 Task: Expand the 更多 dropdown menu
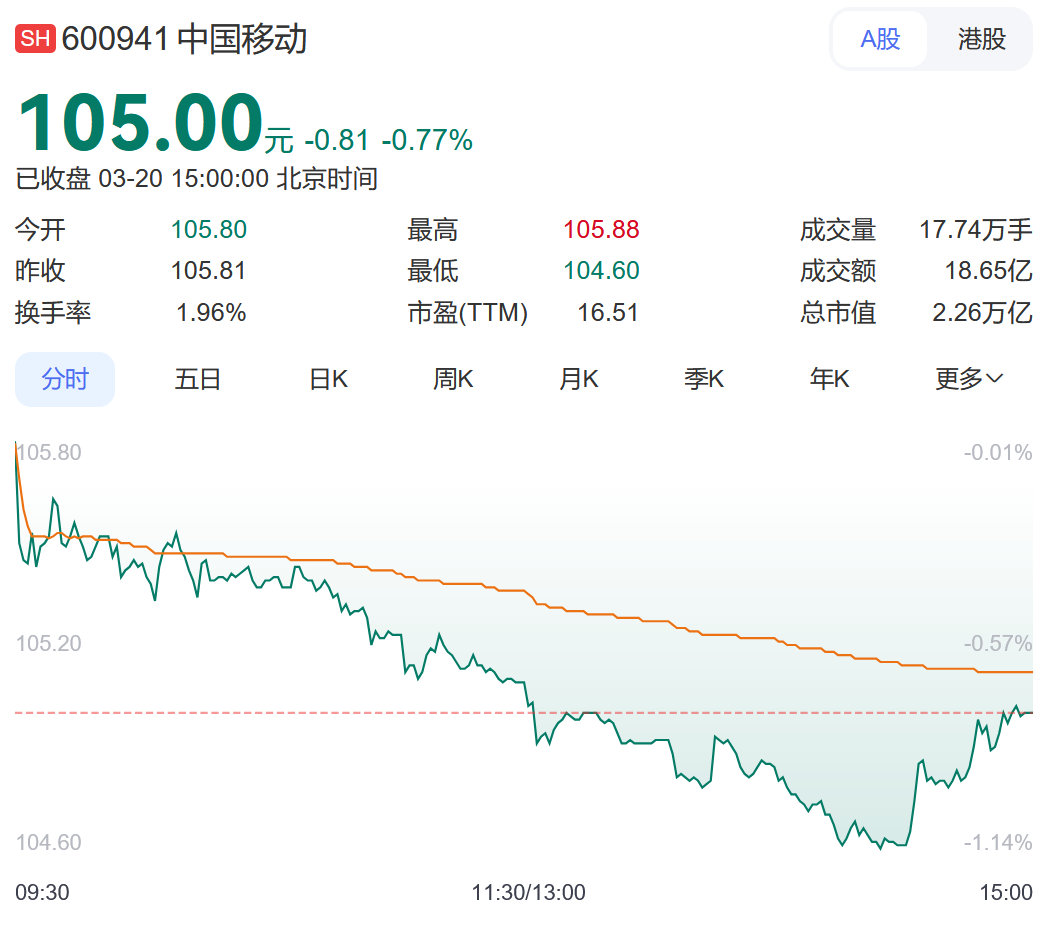pos(968,380)
